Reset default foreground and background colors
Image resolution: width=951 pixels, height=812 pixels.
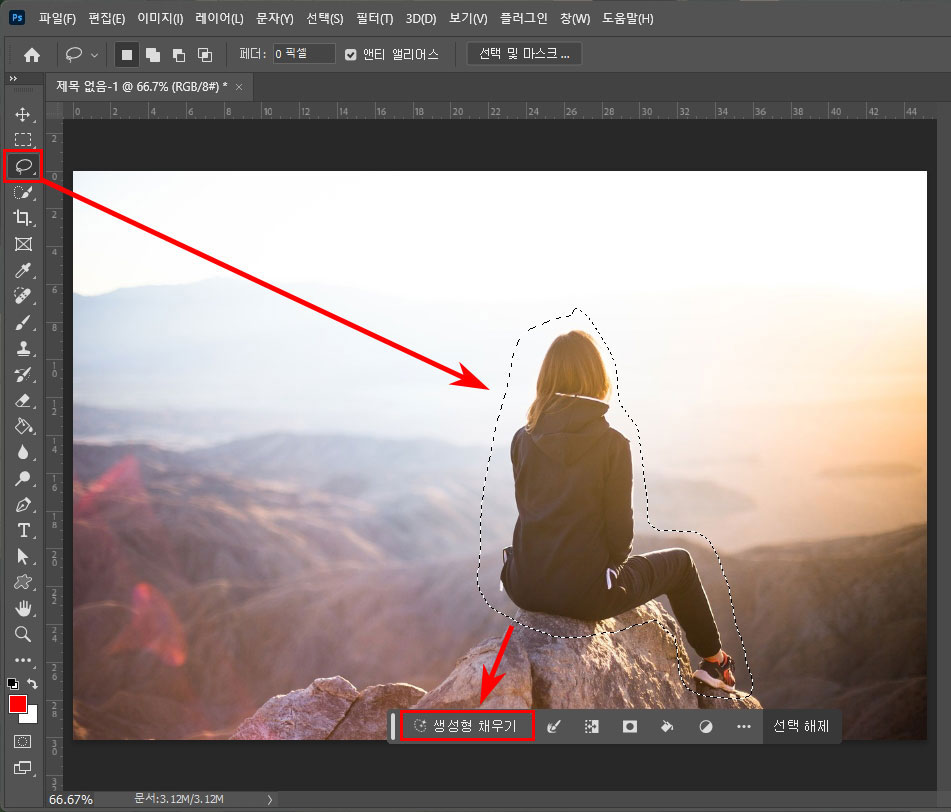[12, 683]
